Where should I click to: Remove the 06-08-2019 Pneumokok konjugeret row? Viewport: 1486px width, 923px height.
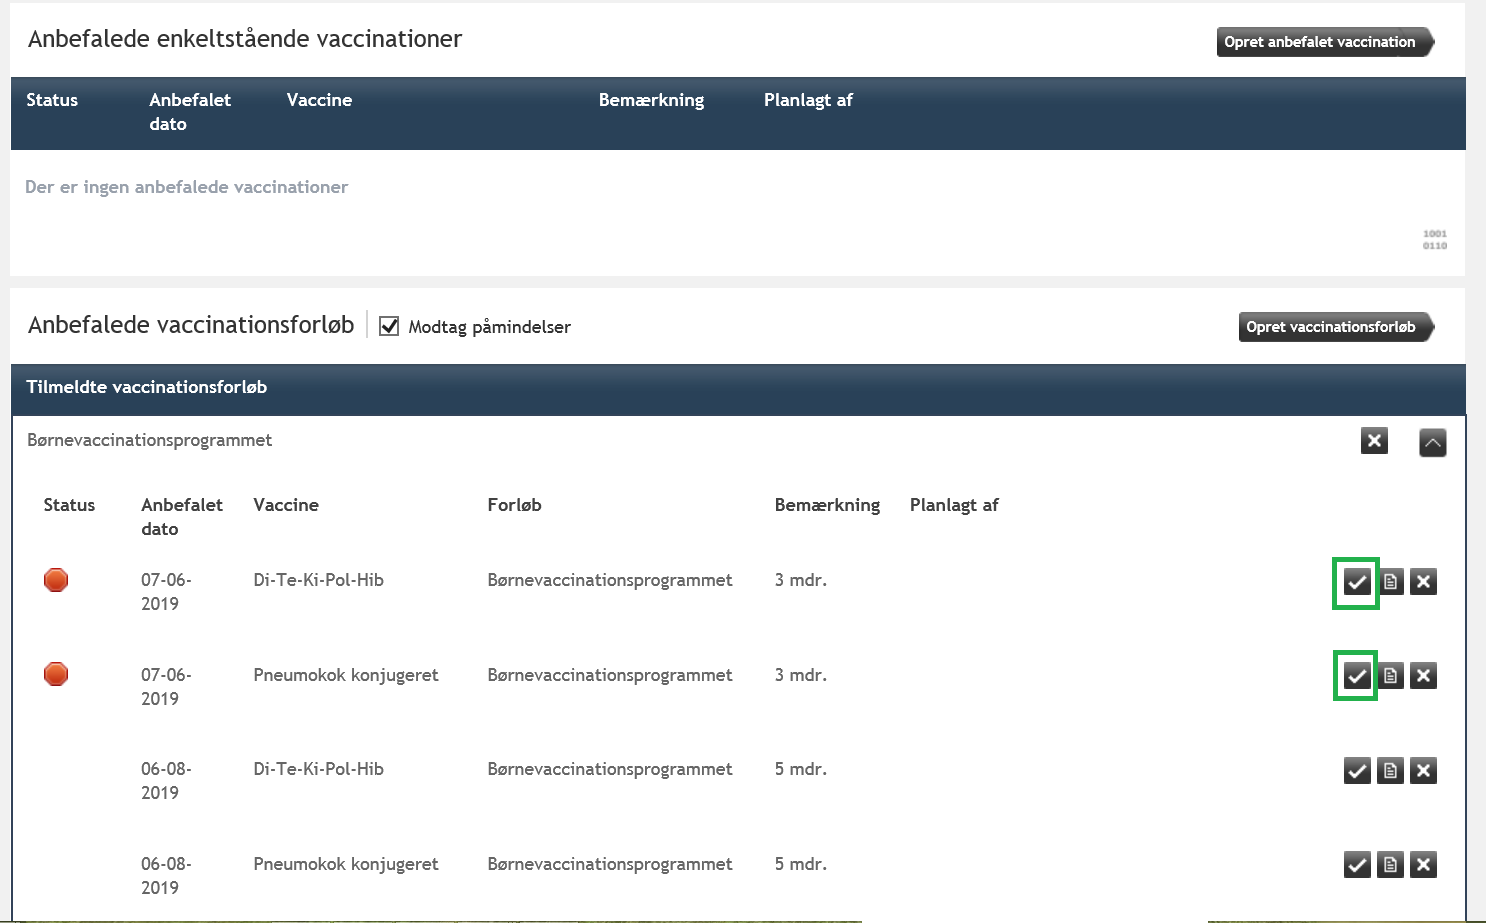coord(1423,865)
